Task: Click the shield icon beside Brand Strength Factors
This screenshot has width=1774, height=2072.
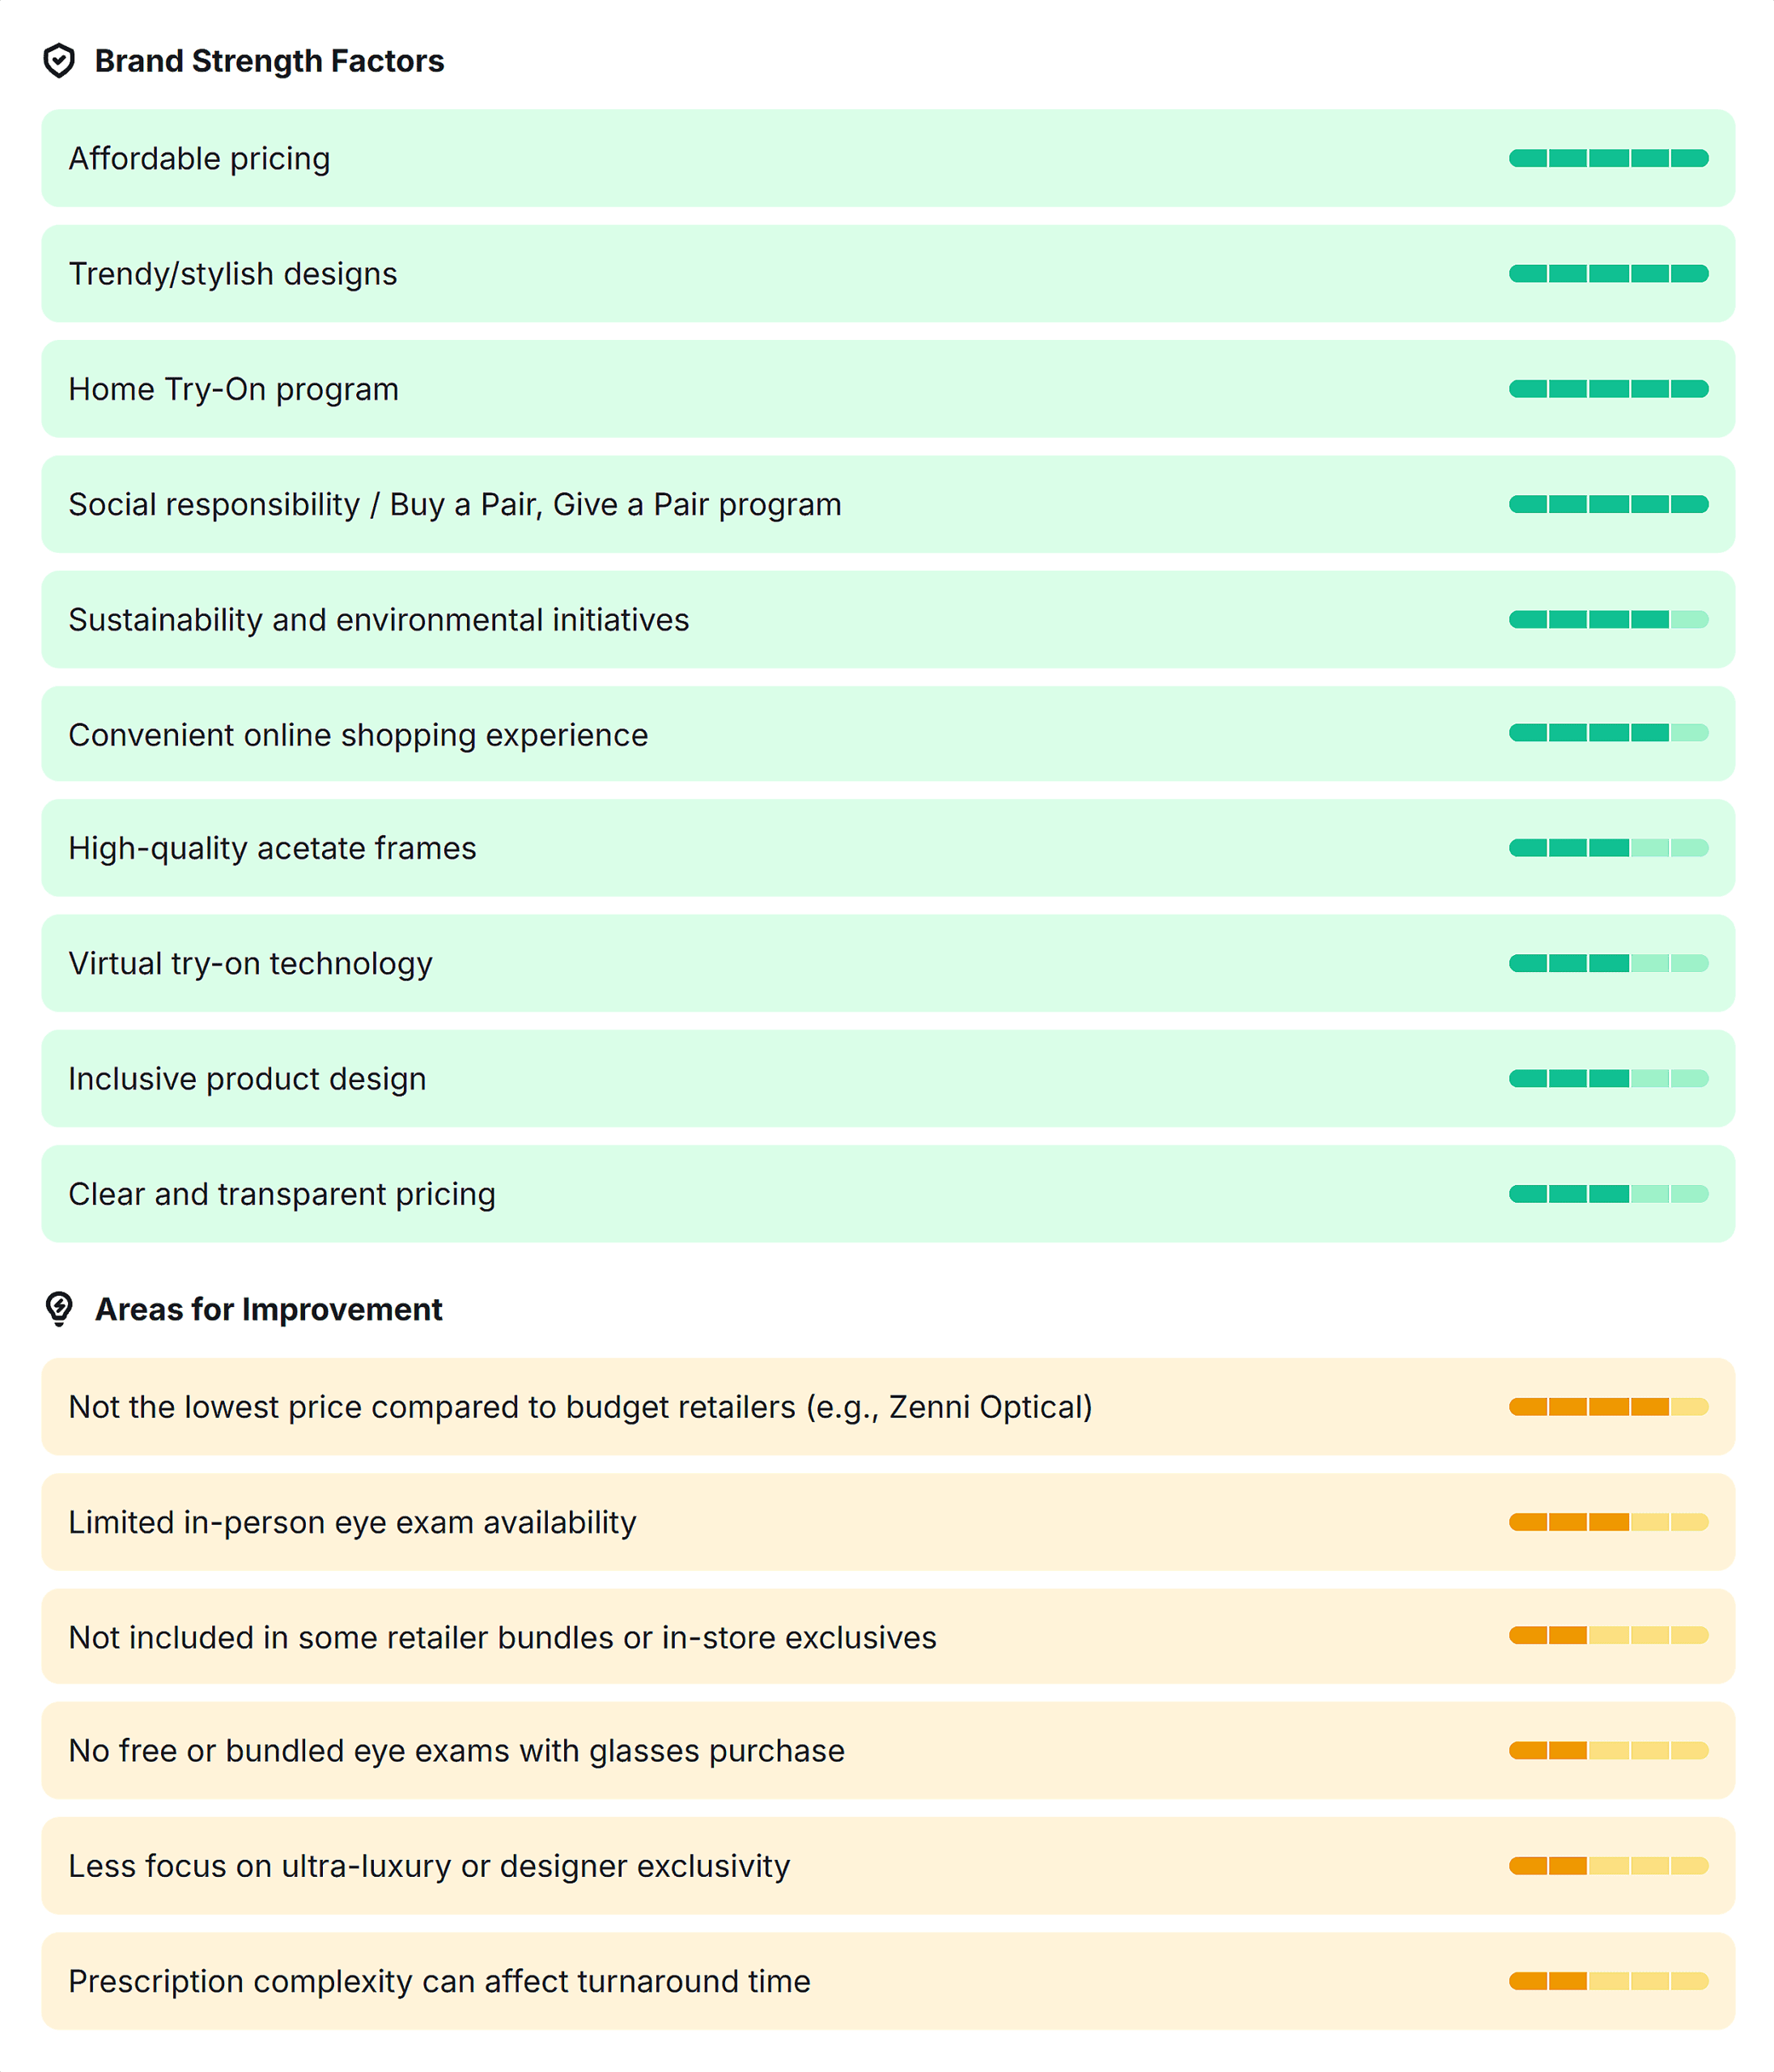Action: [59, 61]
